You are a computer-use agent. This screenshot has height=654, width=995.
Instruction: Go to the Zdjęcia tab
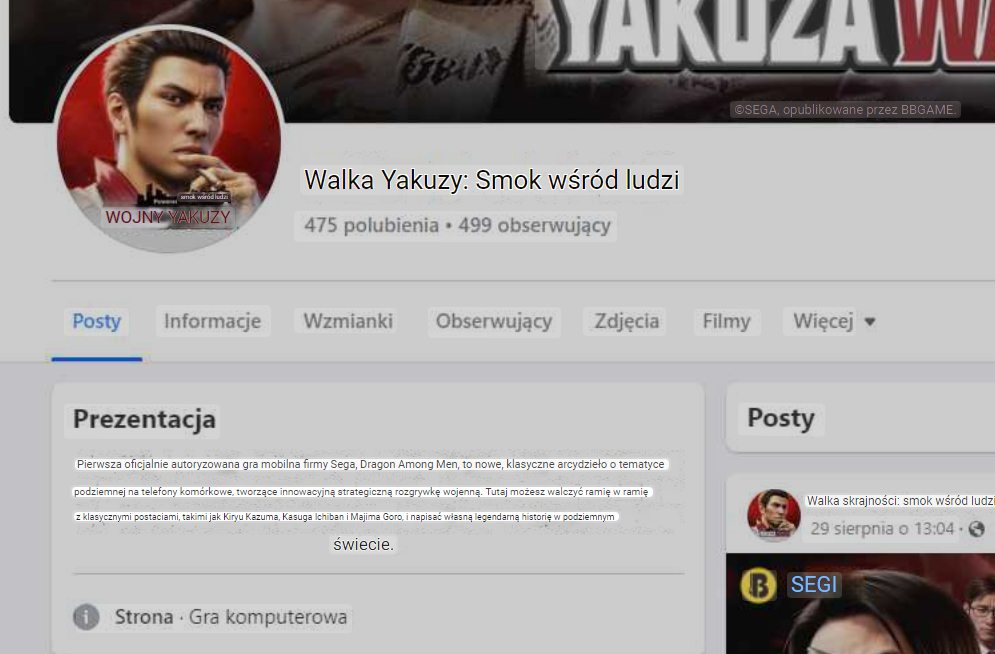626,321
